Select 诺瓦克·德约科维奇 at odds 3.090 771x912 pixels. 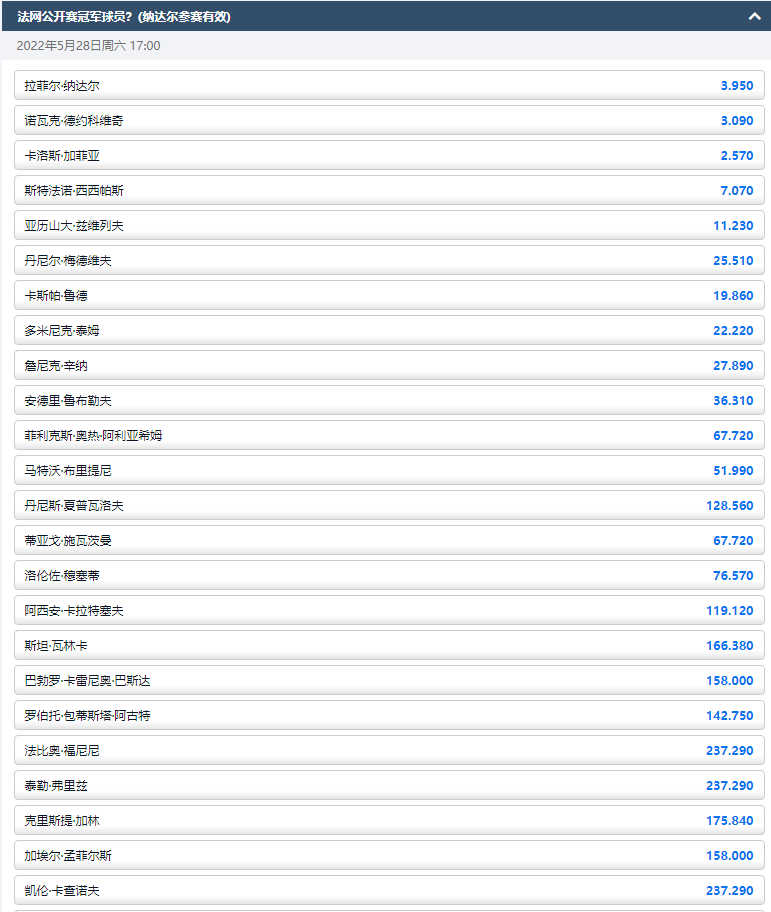(x=389, y=121)
